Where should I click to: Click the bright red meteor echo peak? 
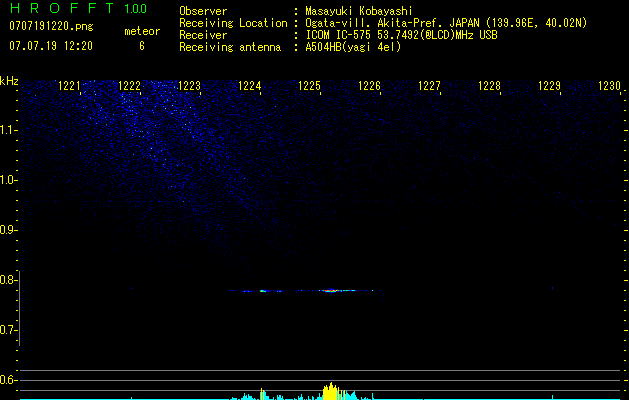point(331,290)
